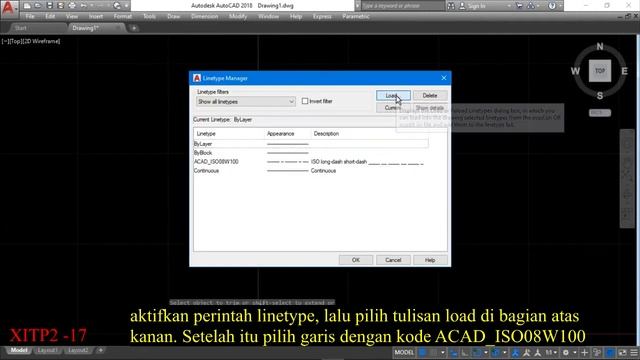The height and width of the screenshot is (360, 640).
Task: Toggle Snap mode in status bar
Action: [x=434, y=352]
